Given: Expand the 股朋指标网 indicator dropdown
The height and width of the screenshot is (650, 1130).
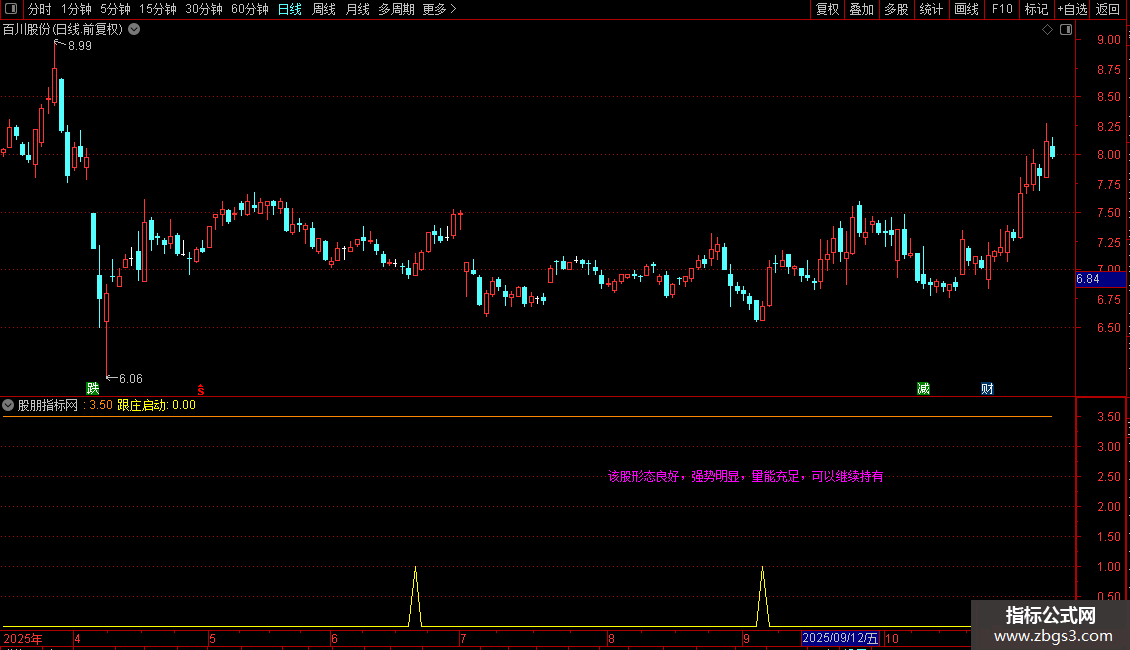Looking at the screenshot, I should click(x=8, y=405).
